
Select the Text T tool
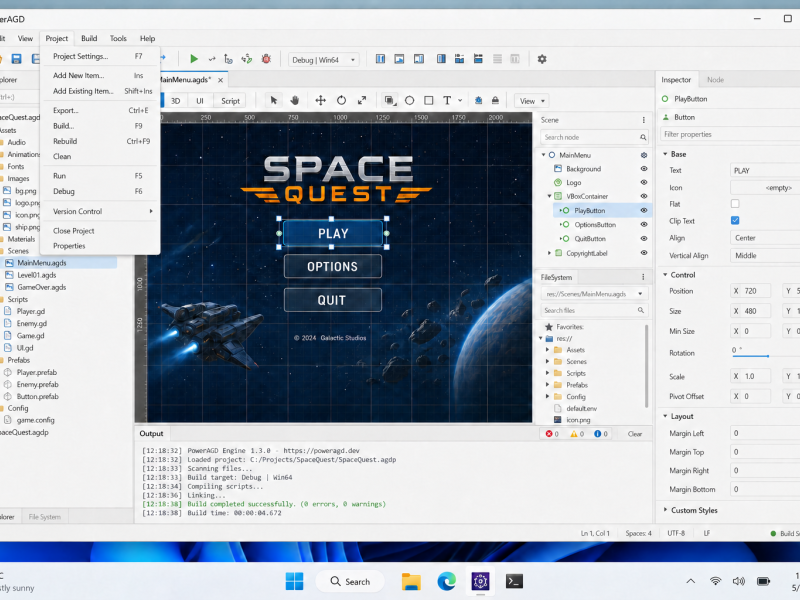(447, 101)
